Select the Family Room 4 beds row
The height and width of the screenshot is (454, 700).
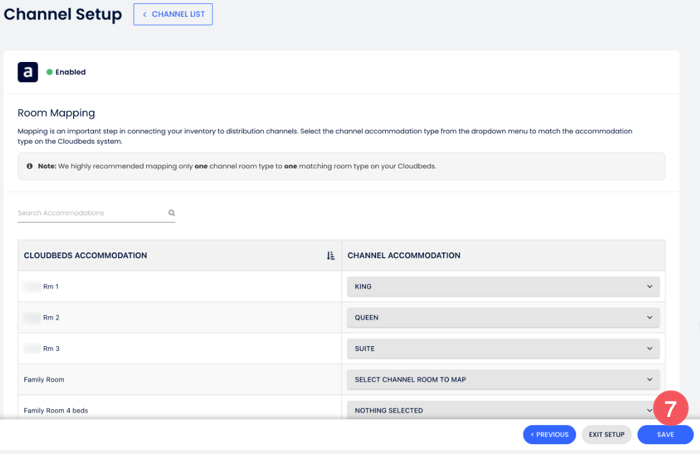57,410
